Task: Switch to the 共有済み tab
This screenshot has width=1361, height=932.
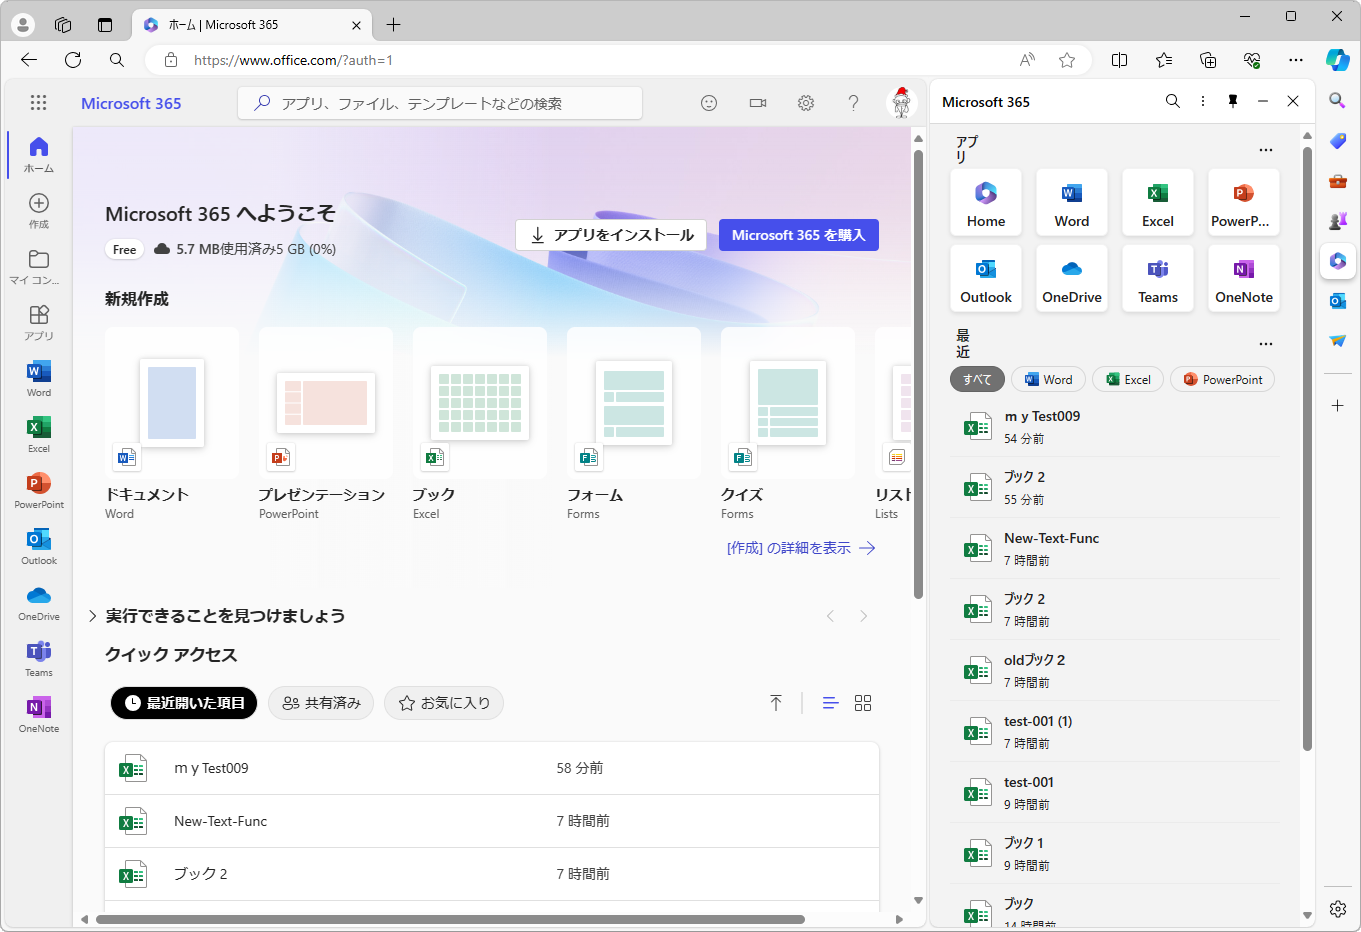Action: click(x=320, y=703)
